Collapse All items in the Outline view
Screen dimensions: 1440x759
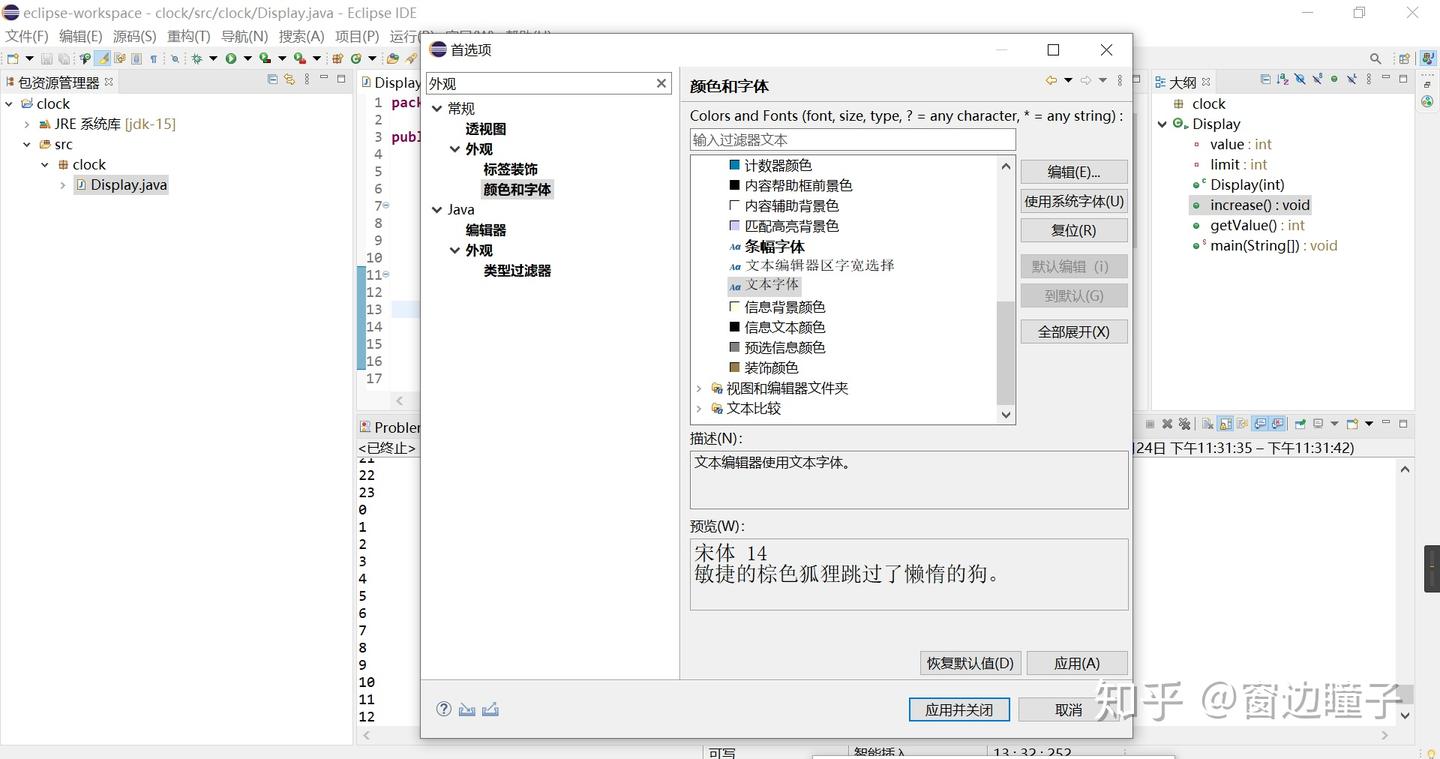pos(1266,81)
